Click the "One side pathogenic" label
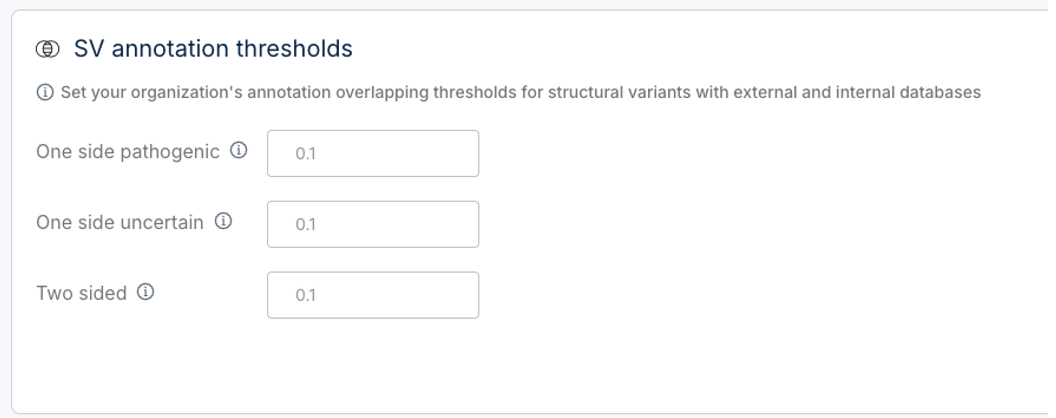 pos(128,152)
